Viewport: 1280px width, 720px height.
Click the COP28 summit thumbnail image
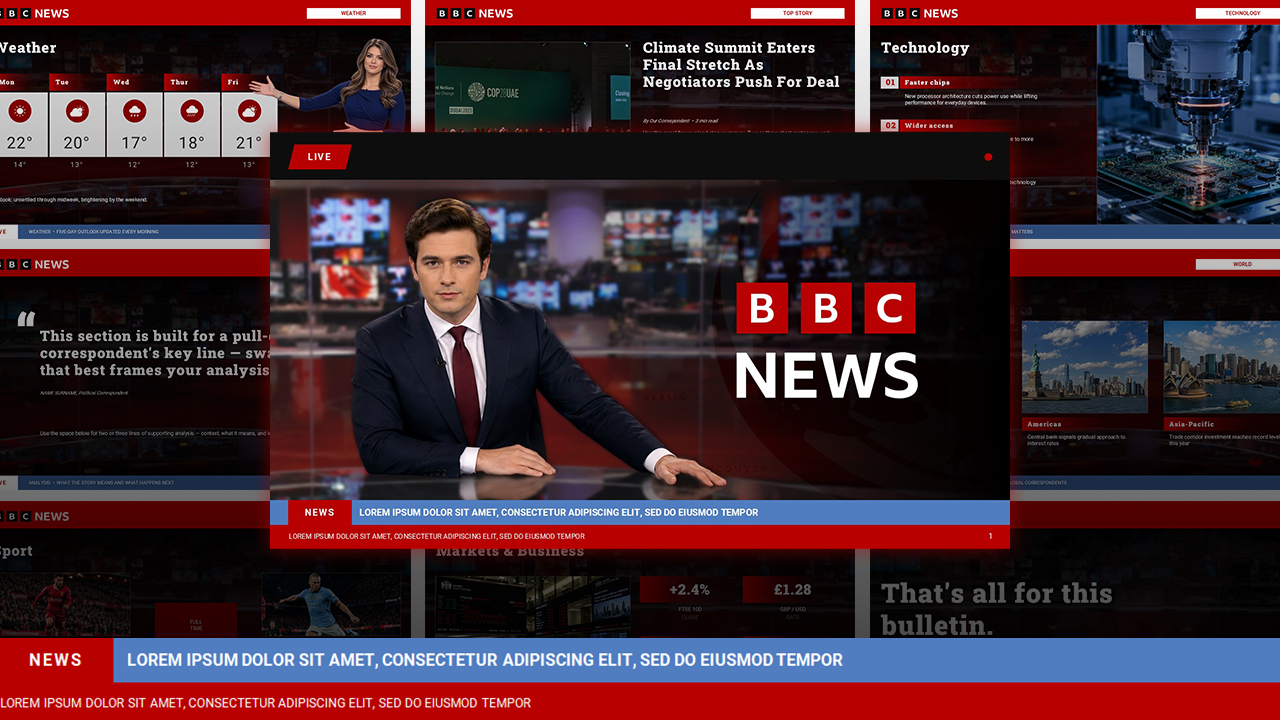pos(532,86)
